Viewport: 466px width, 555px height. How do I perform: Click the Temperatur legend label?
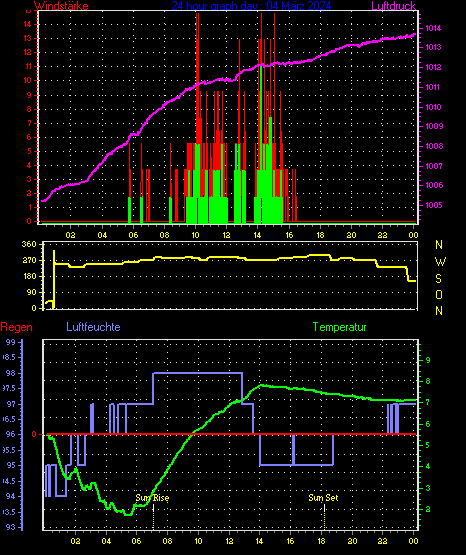coord(339,327)
